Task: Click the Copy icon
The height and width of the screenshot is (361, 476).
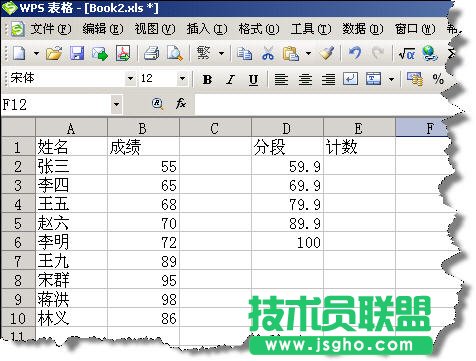Action: 244,53
